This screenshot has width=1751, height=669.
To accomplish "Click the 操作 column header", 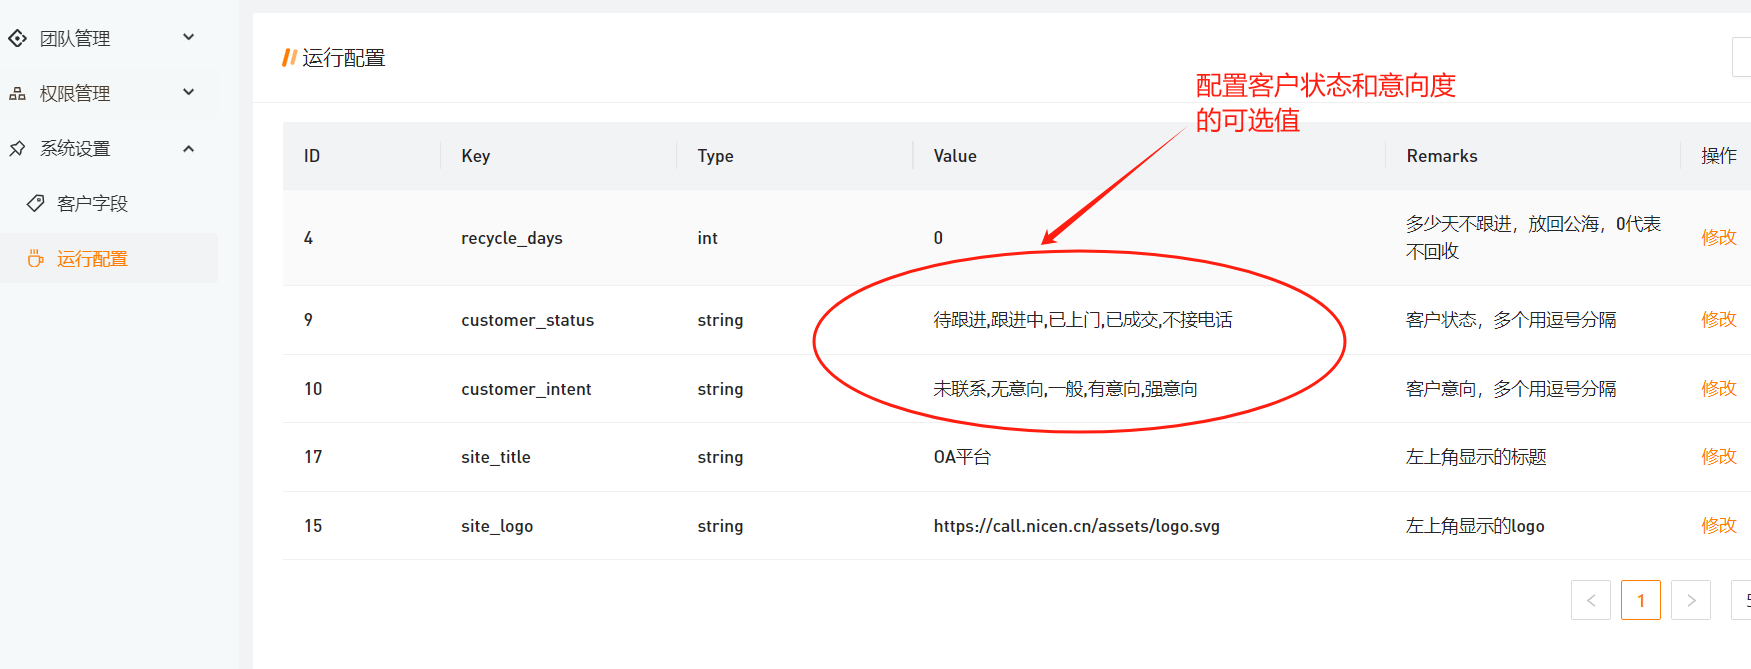I will [1718, 156].
